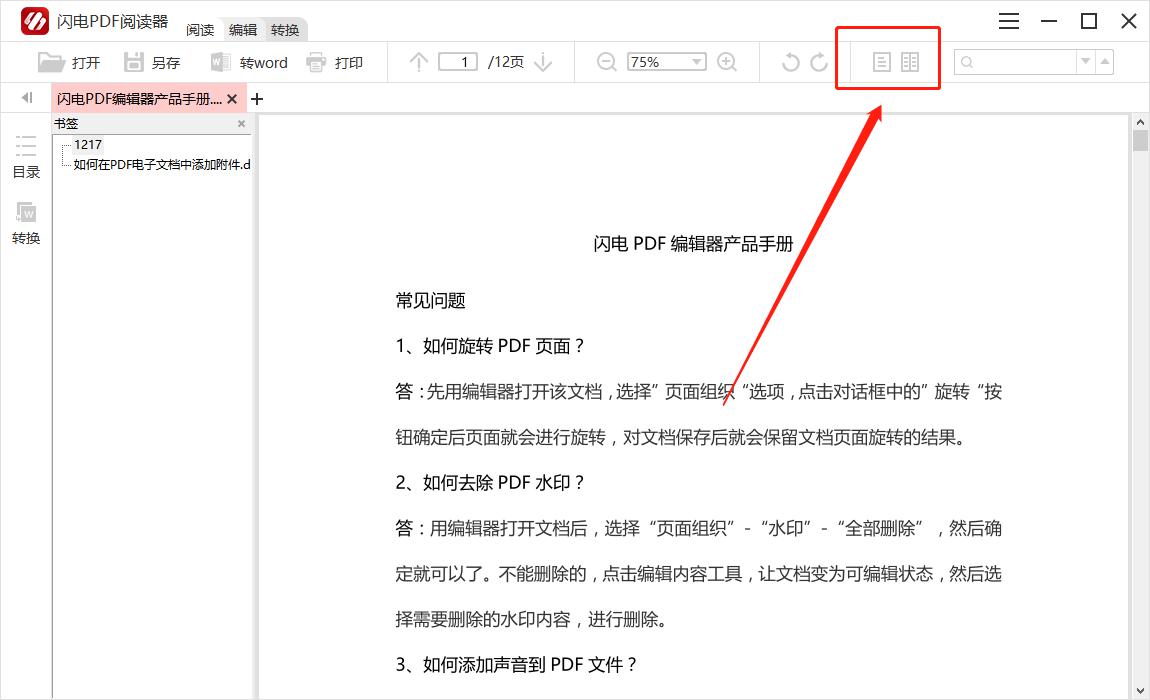Image resolution: width=1150 pixels, height=700 pixels.
Task: Rotate page counterclockwise
Action: coord(790,63)
